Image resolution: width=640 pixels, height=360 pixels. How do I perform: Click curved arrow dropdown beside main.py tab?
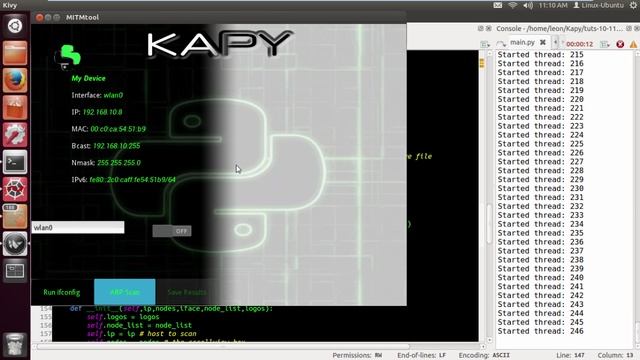[501, 43]
